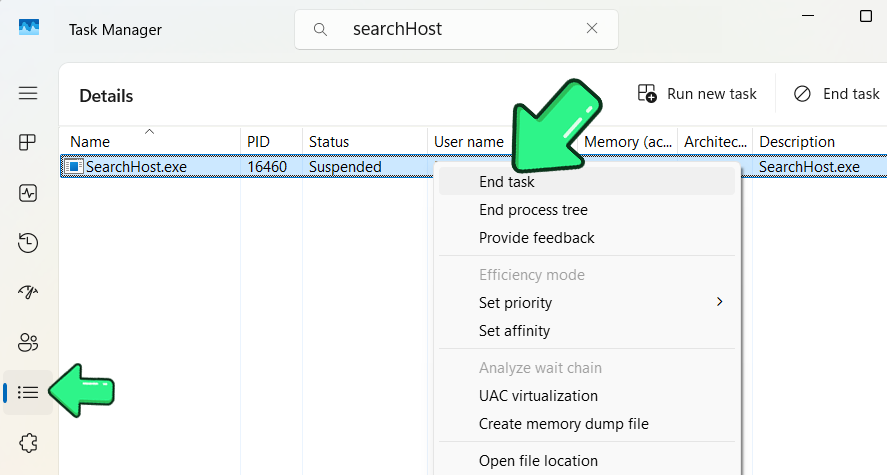The image size is (887, 475).
Task: Go to the Processes page icon
Action: (28, 142)
